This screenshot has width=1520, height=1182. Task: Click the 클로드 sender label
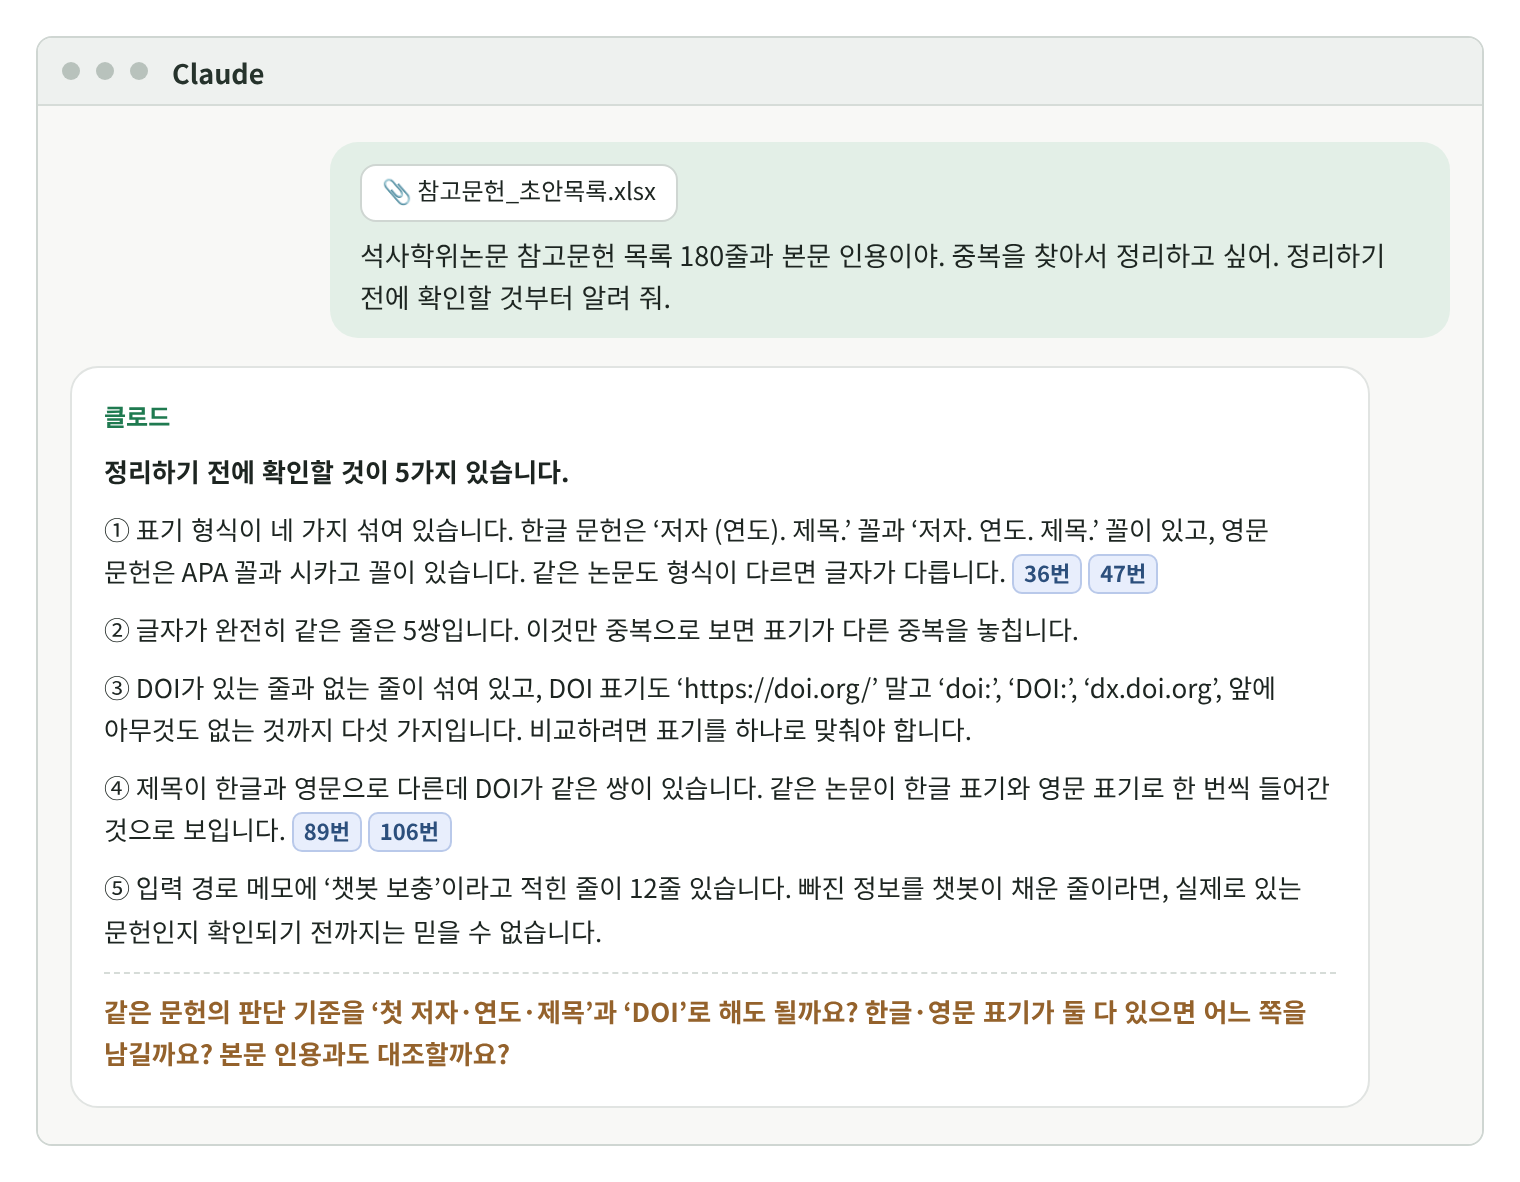(137, 417)
